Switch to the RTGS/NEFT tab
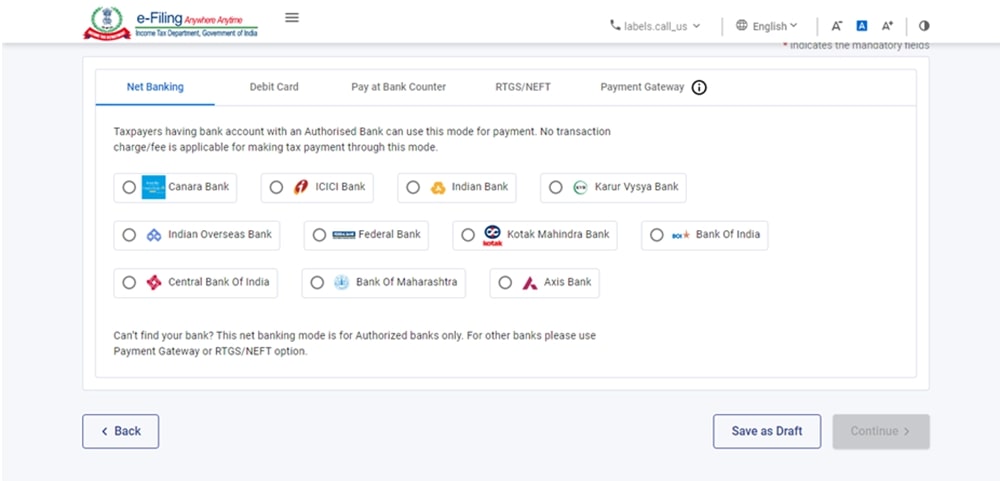Screen dimensions: 1000x481 (x=522, y=87)
